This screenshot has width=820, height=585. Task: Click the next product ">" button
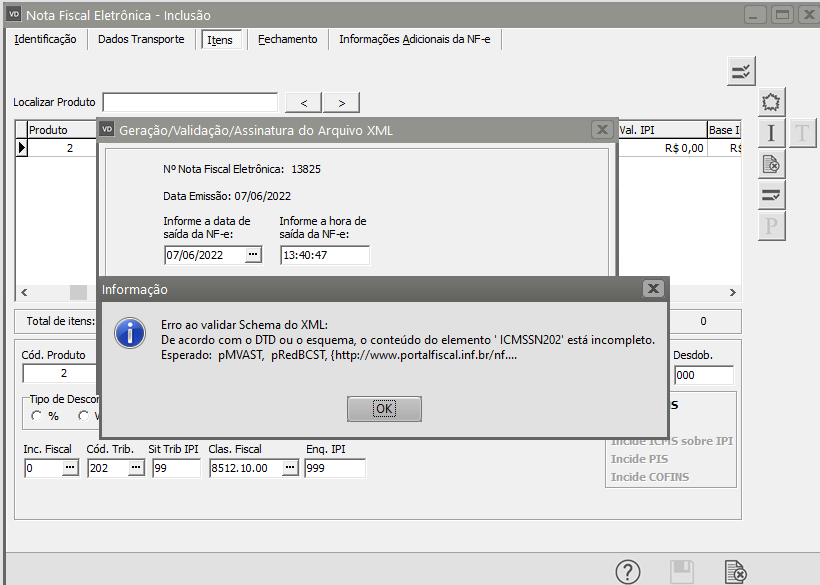(x=341, y=102)
